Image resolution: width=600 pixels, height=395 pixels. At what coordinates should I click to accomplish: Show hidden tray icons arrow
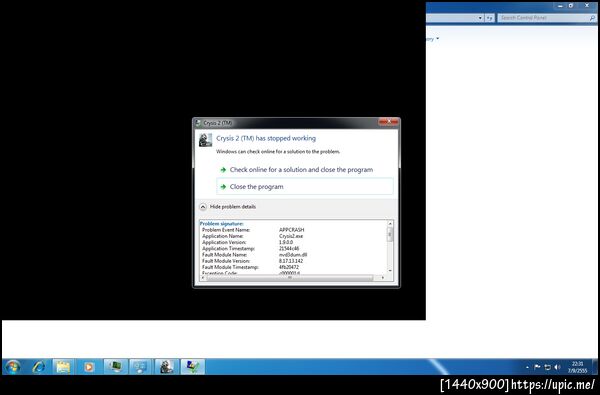pyautogui.click(x=527, y=367)
